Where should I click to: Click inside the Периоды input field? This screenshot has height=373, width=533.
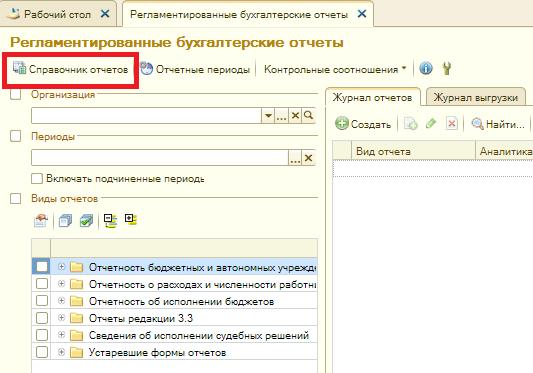pyautogui.click(x=160, y=158)
